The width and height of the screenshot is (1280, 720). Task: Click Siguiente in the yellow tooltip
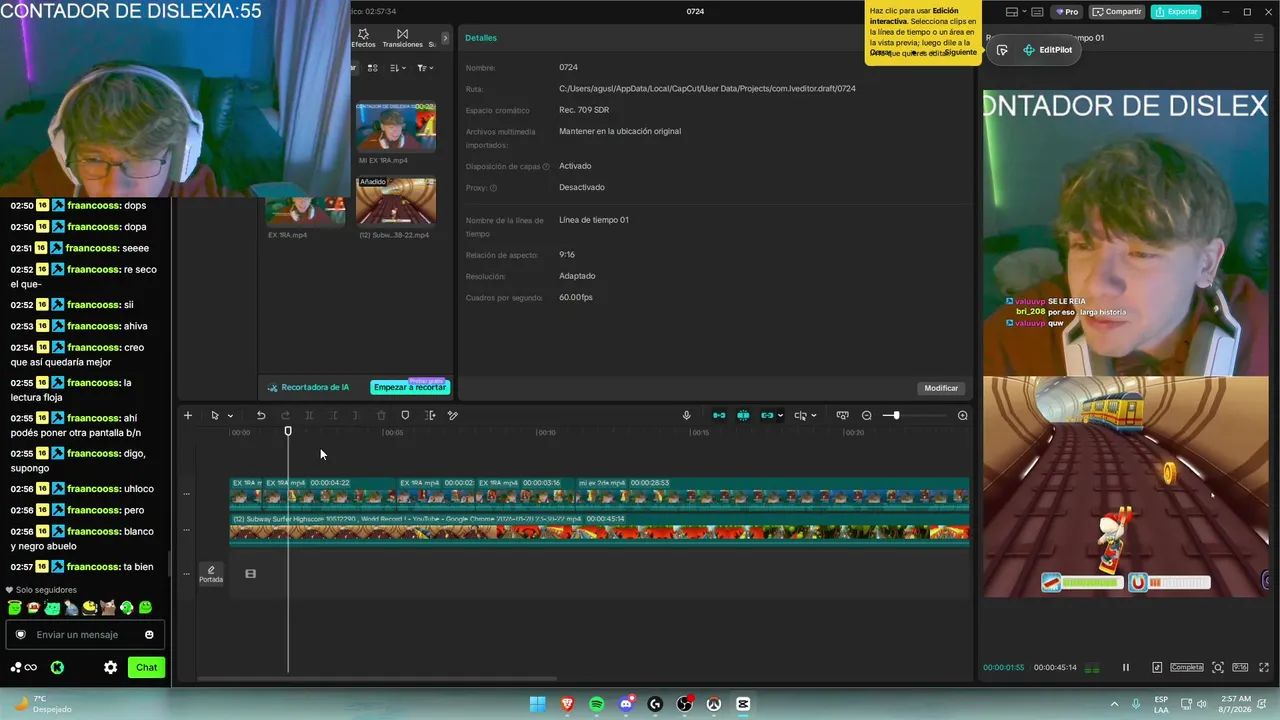[x=960, y=52]
